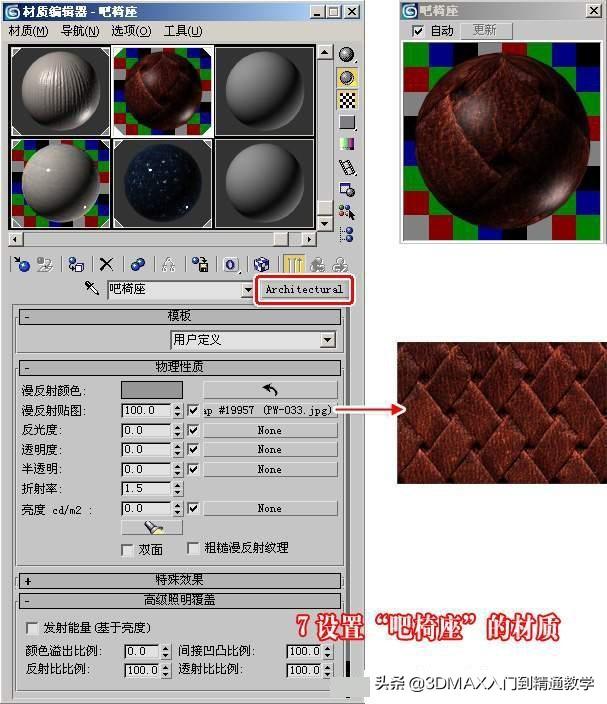Toggle the Backlight icon in side toolbar

(x=347, y=77)
